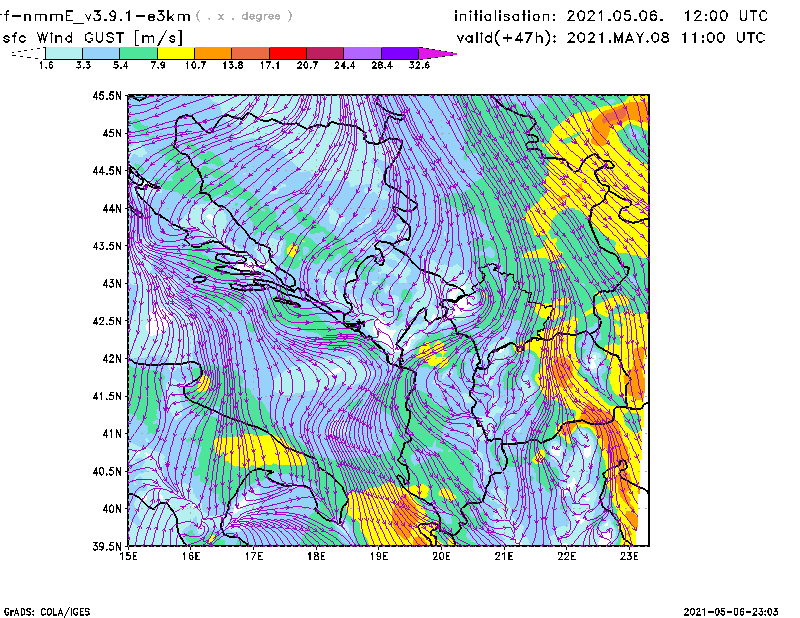Click the initialisation time '12:00 UTC'

click(726, 16)
